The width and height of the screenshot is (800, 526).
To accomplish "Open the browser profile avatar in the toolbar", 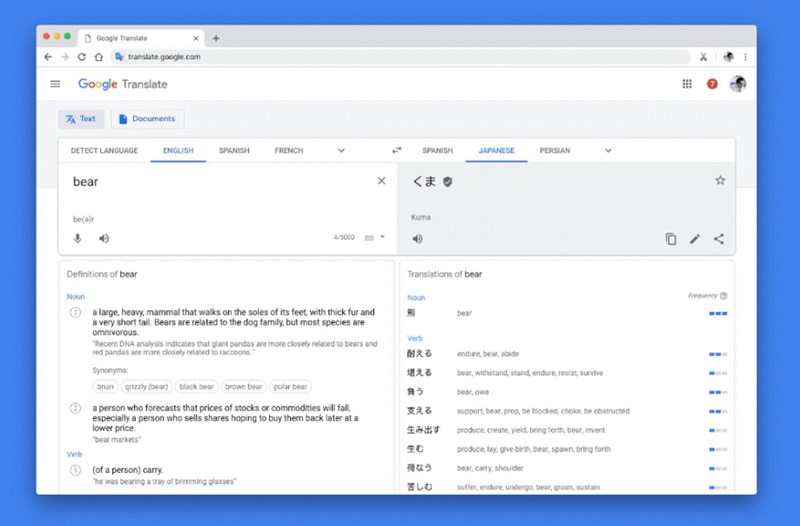I will coord(728,57).
